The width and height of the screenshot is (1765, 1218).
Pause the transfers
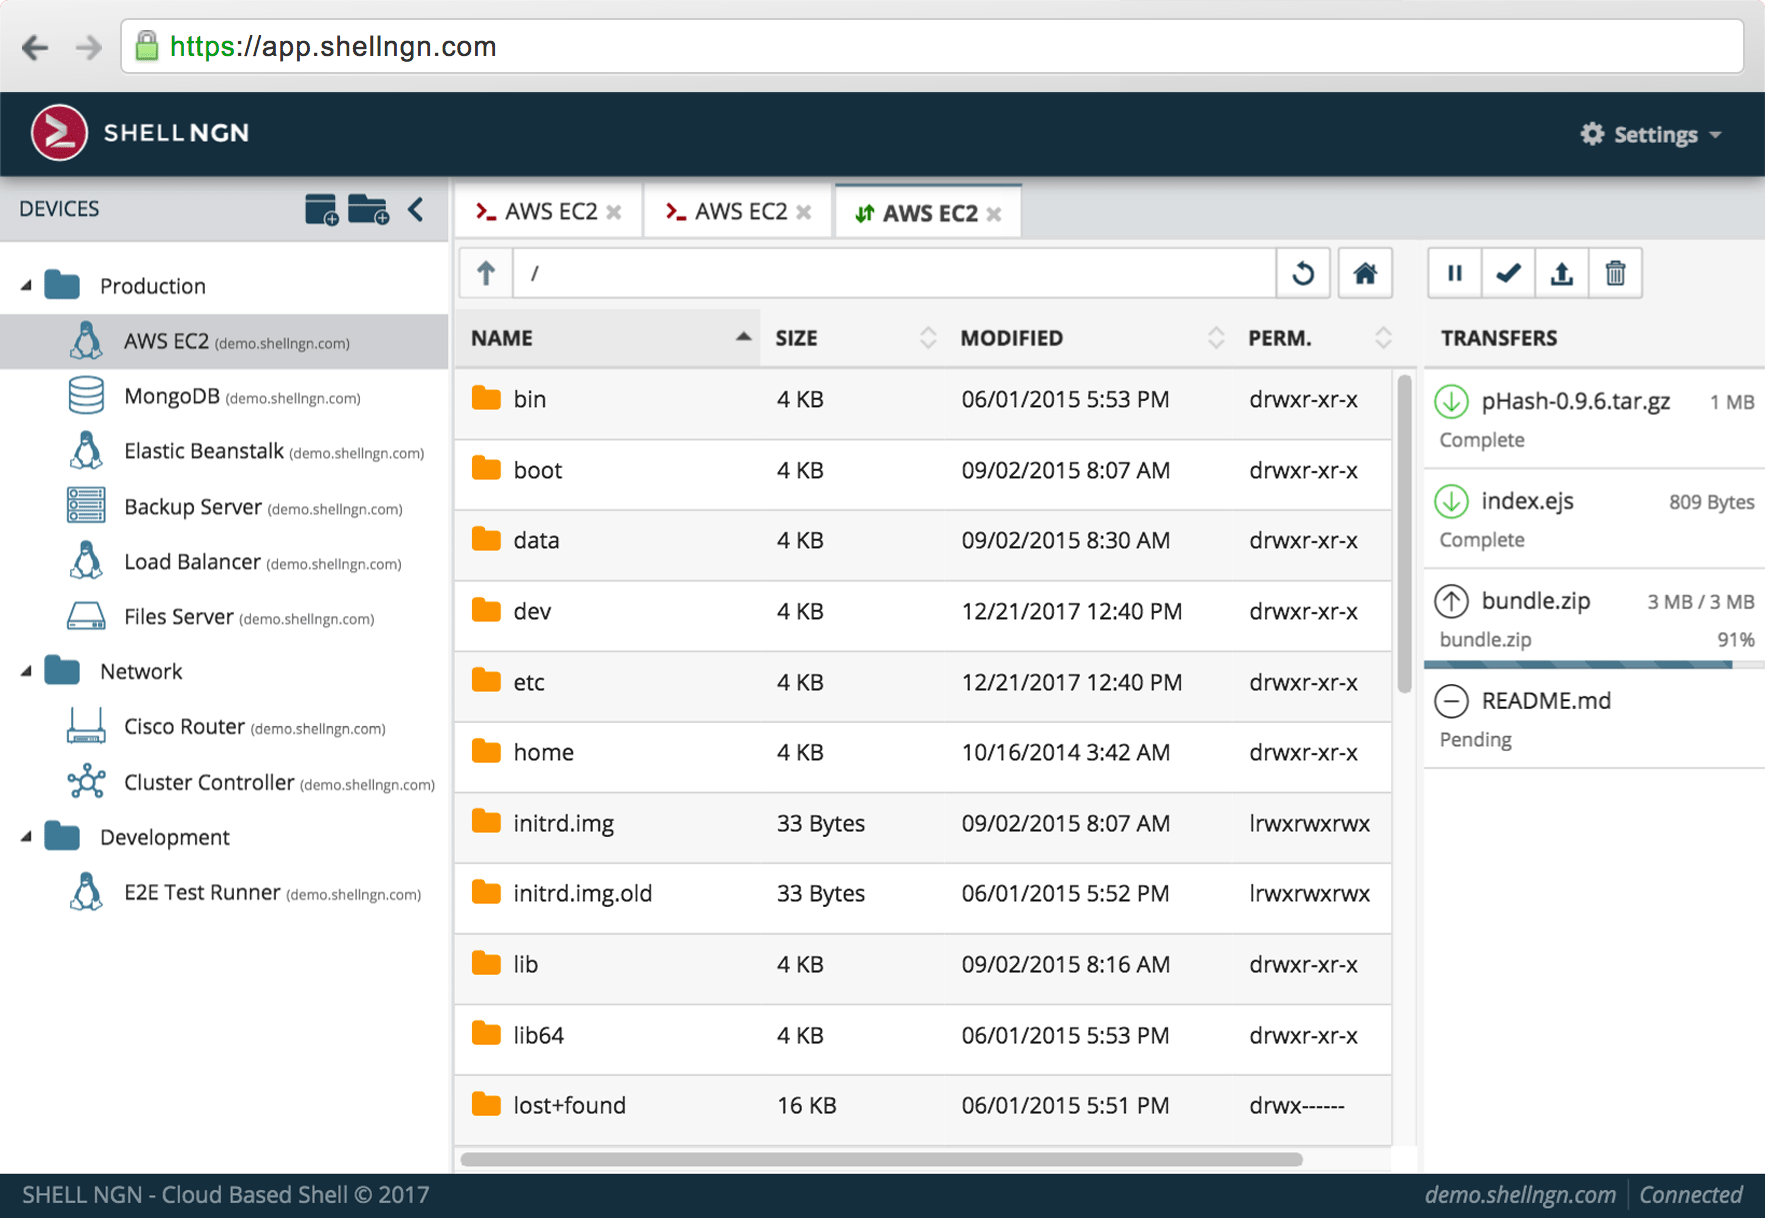(1455, 273)
